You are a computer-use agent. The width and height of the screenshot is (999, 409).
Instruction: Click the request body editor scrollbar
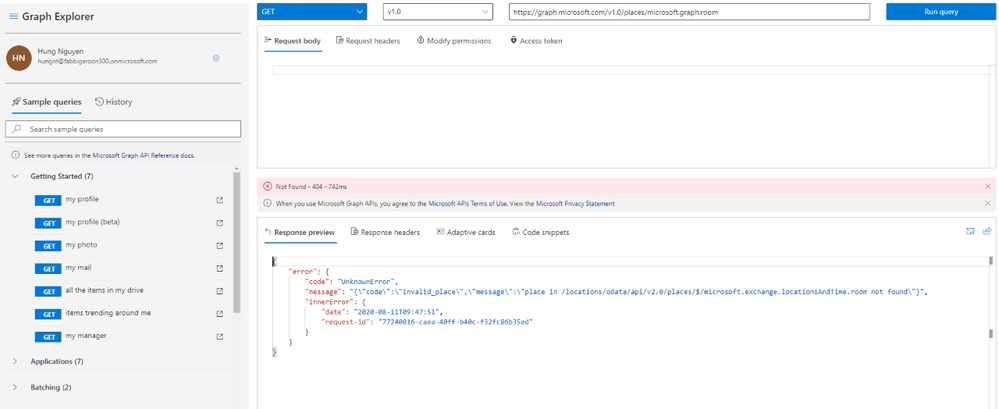pyautogui.click(x=992, y=115)
